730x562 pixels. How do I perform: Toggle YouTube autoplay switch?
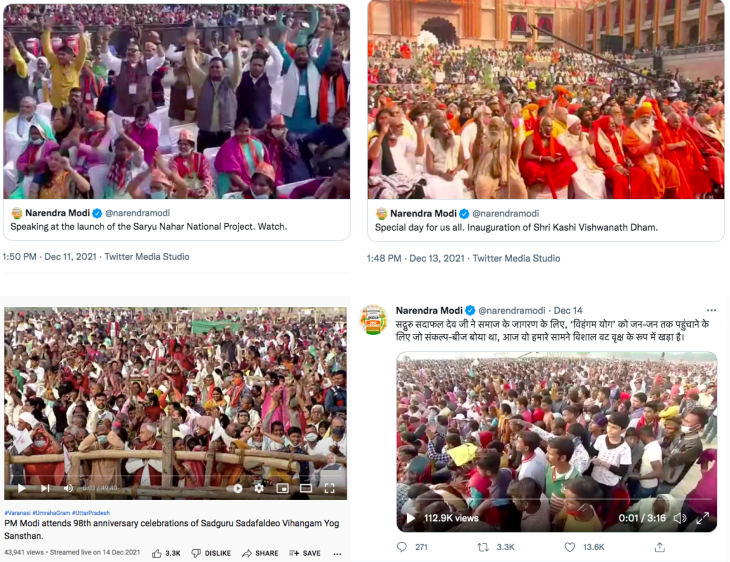pyautogui.click(x=235, y=488)
